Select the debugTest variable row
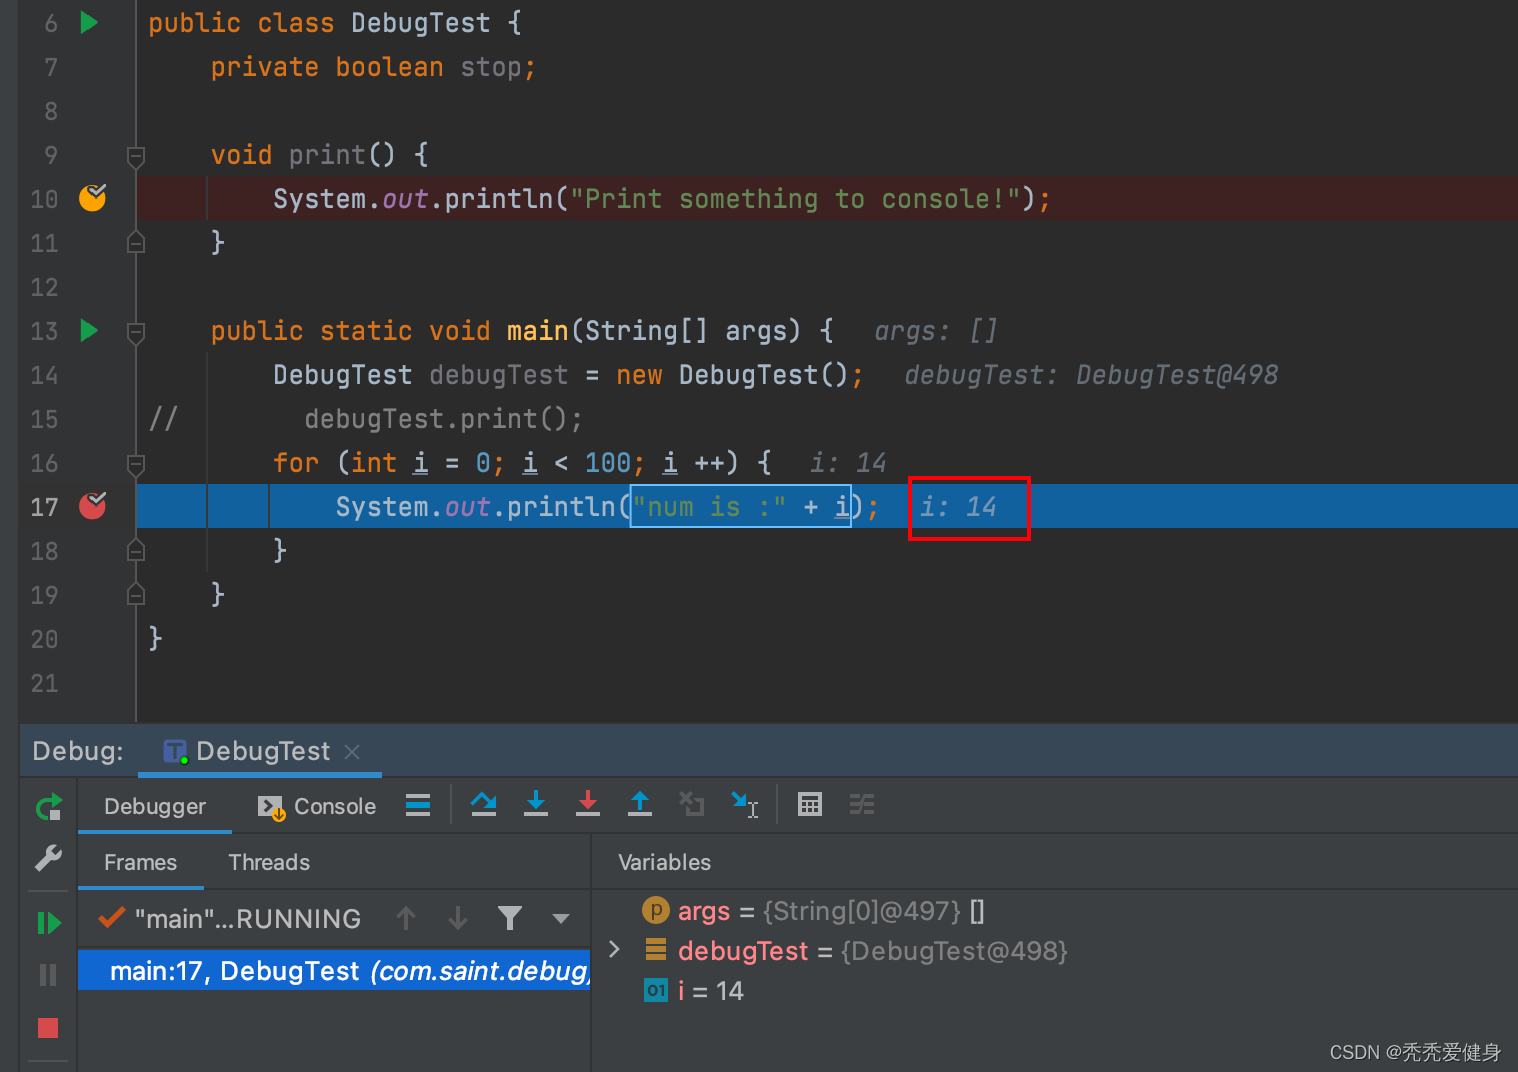1518x1072 pixels. [856, 951]
